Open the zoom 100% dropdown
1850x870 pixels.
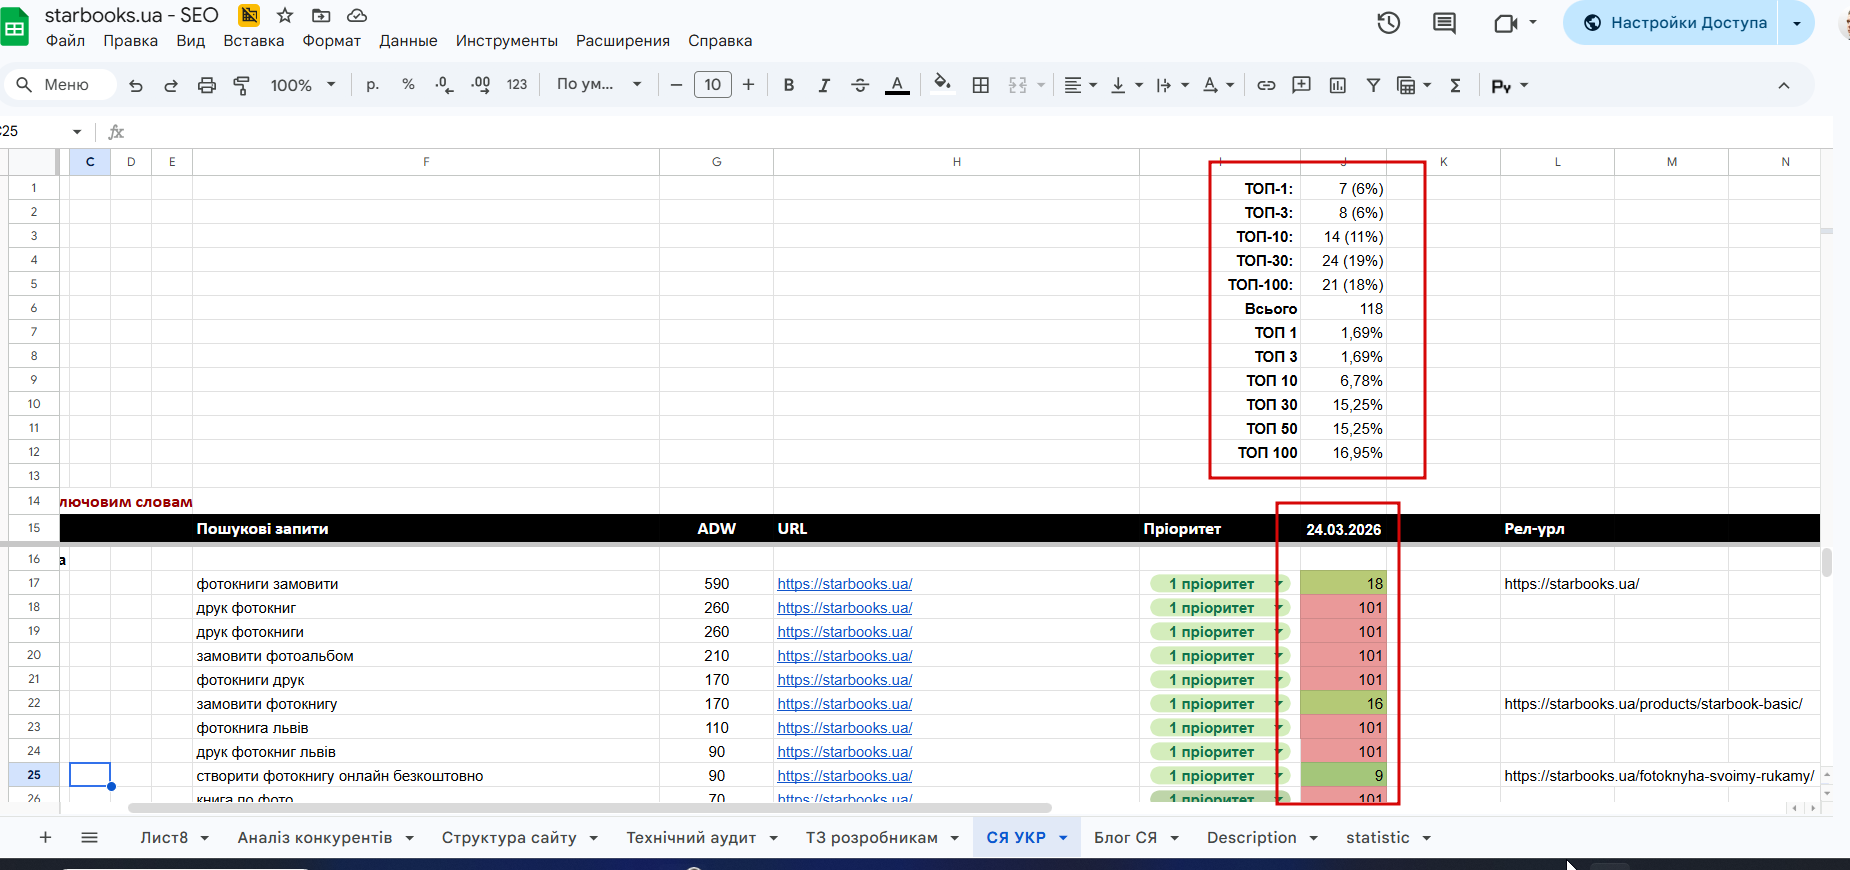pyautogui.click(x=303, y=86)
